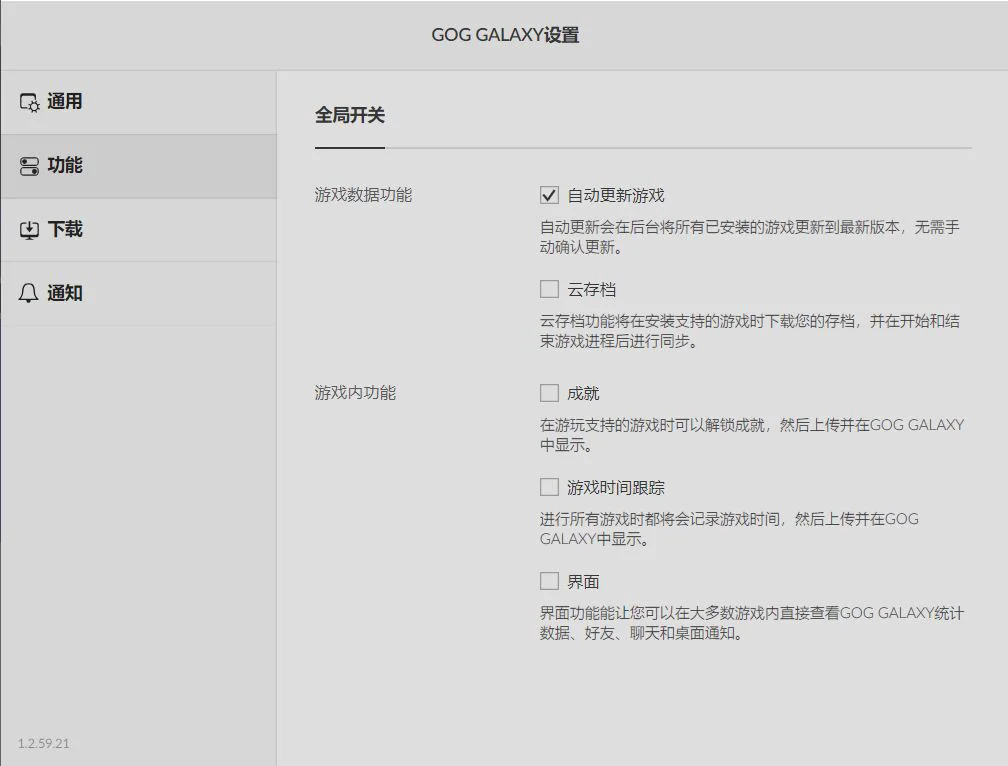This screenshot has height=766, width=1008.
Task: Go to the 通知 settings tab
Action: (x=139, y=294)
